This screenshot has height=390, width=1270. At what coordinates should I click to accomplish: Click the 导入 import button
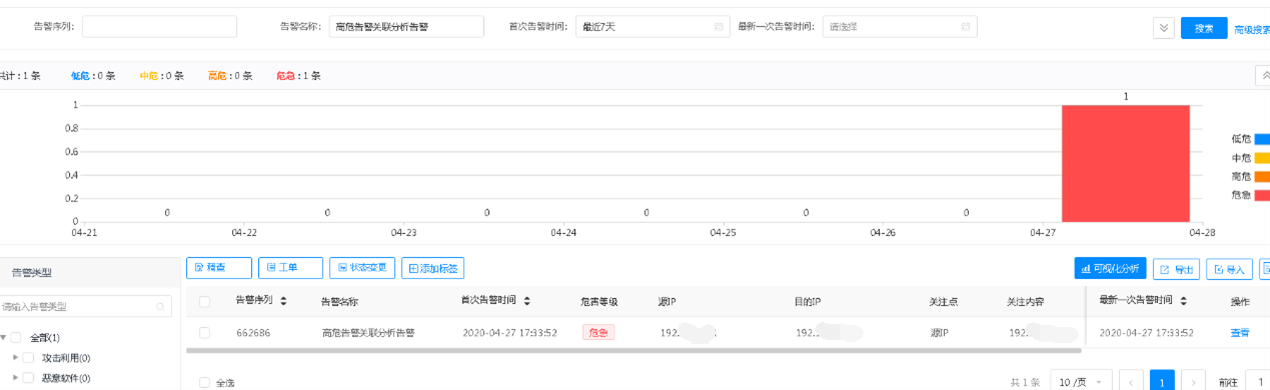point(1229,269)
